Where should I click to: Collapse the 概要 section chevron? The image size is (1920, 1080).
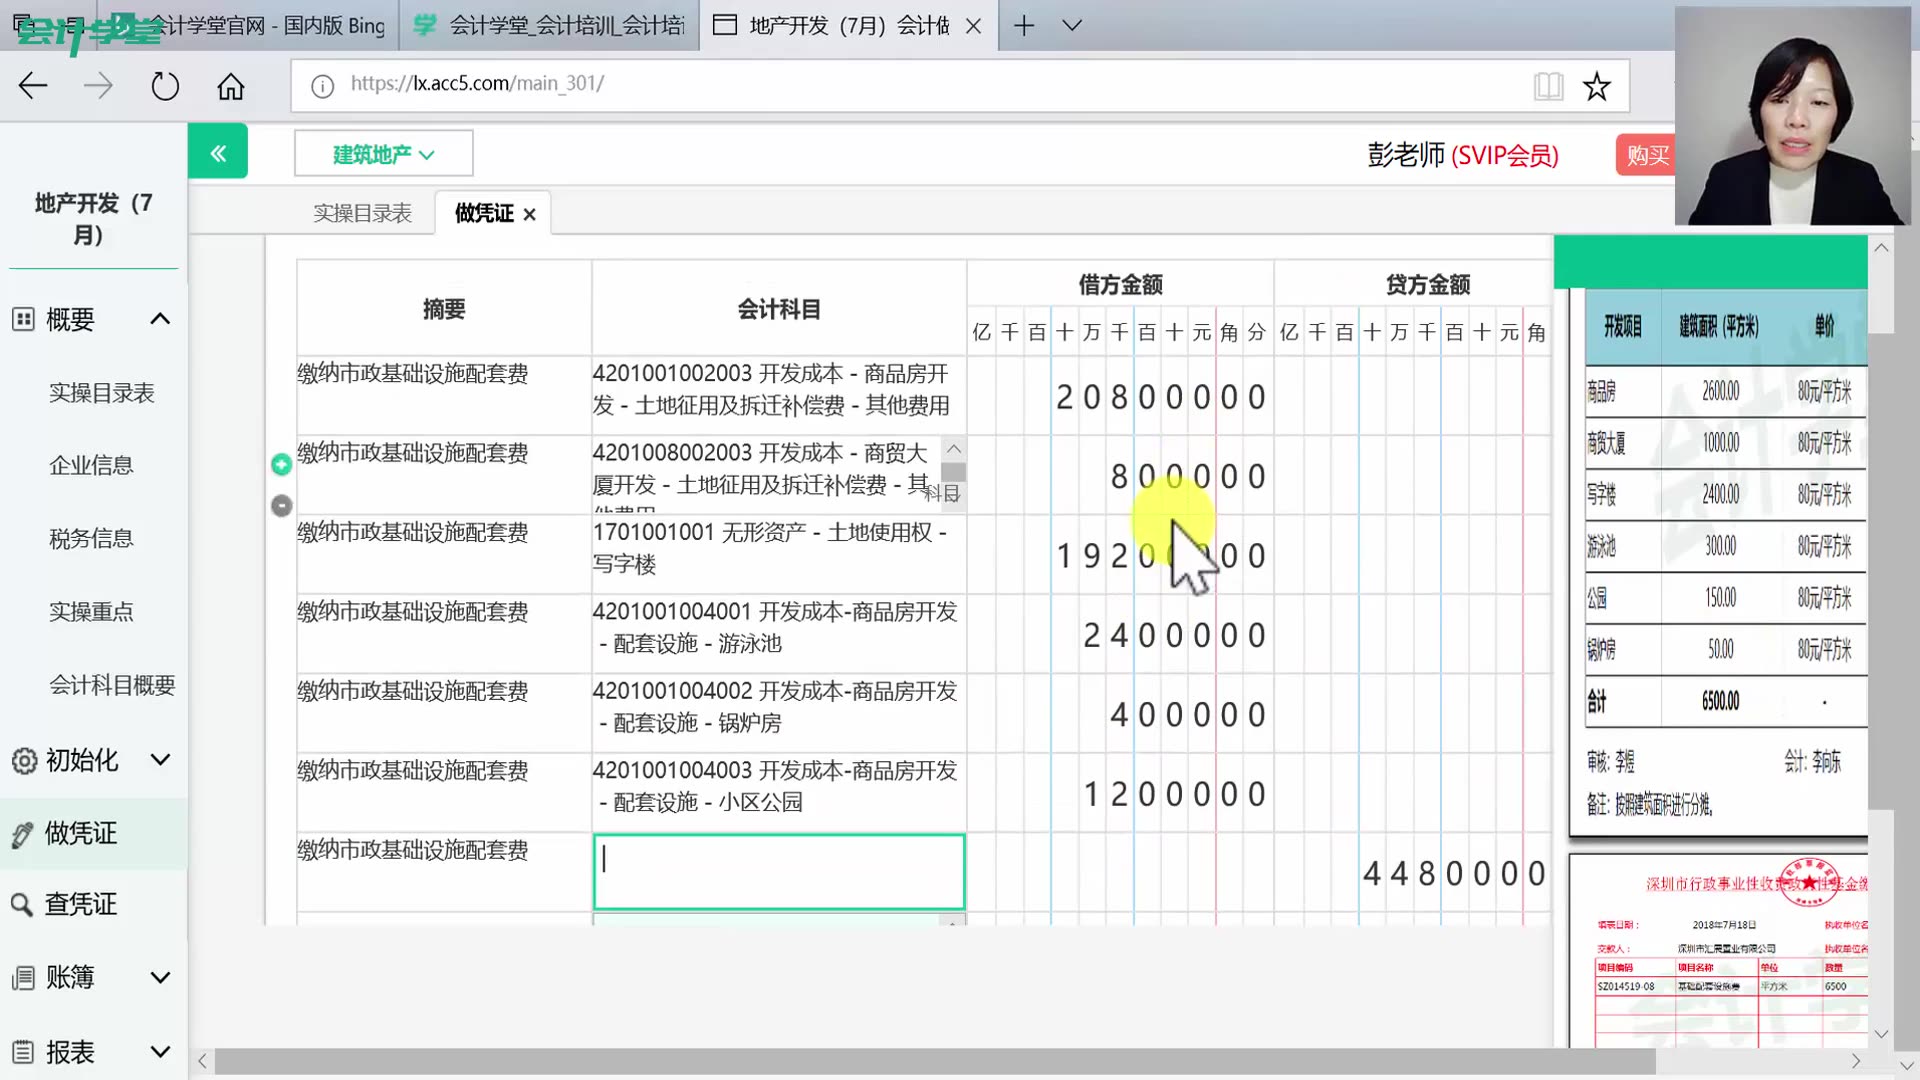click(x=160, y=318)
